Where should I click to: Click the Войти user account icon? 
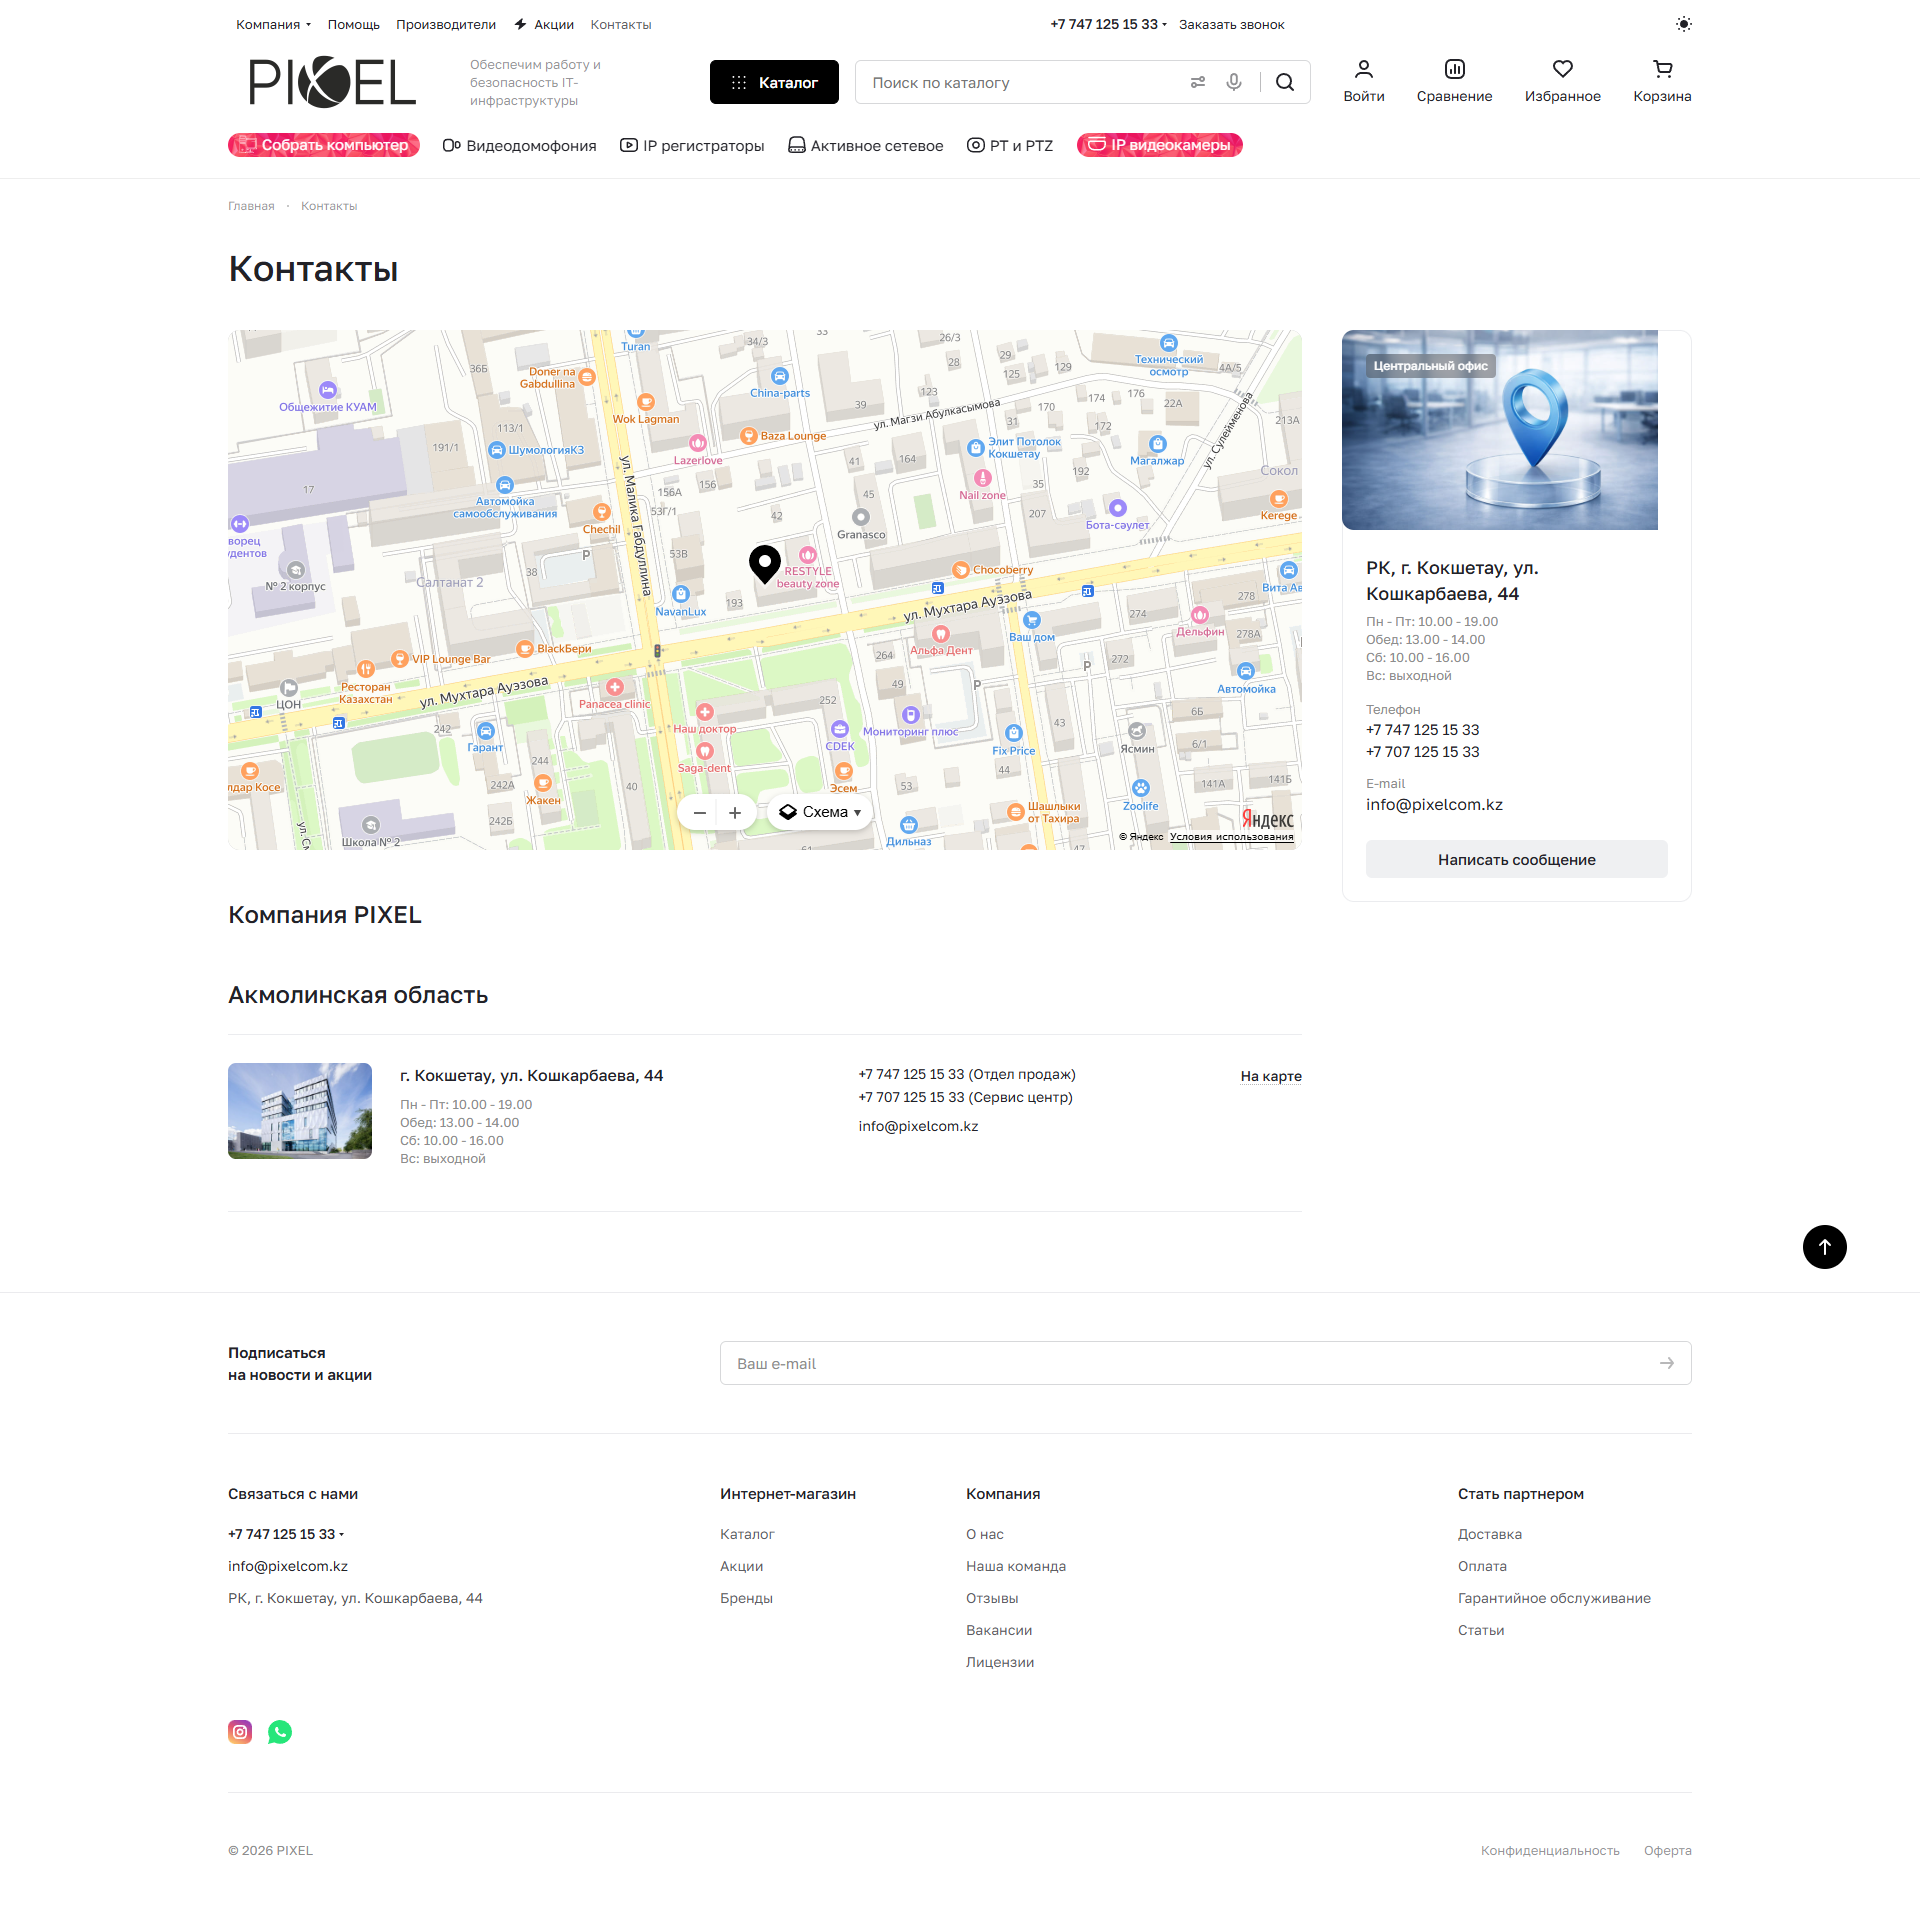[1364, 69]
